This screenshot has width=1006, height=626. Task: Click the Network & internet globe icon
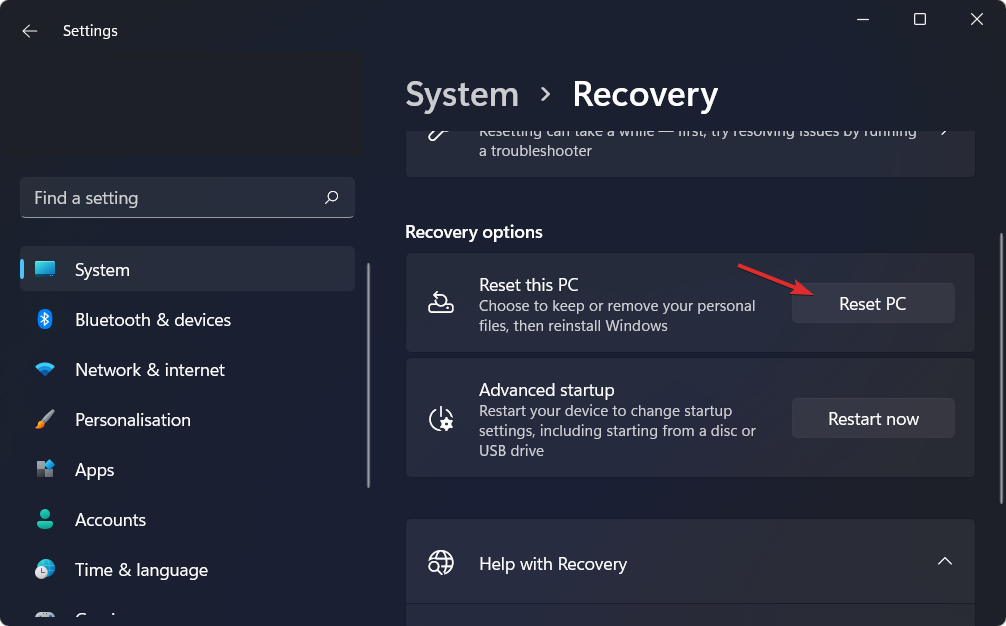(x=44, y=369)
